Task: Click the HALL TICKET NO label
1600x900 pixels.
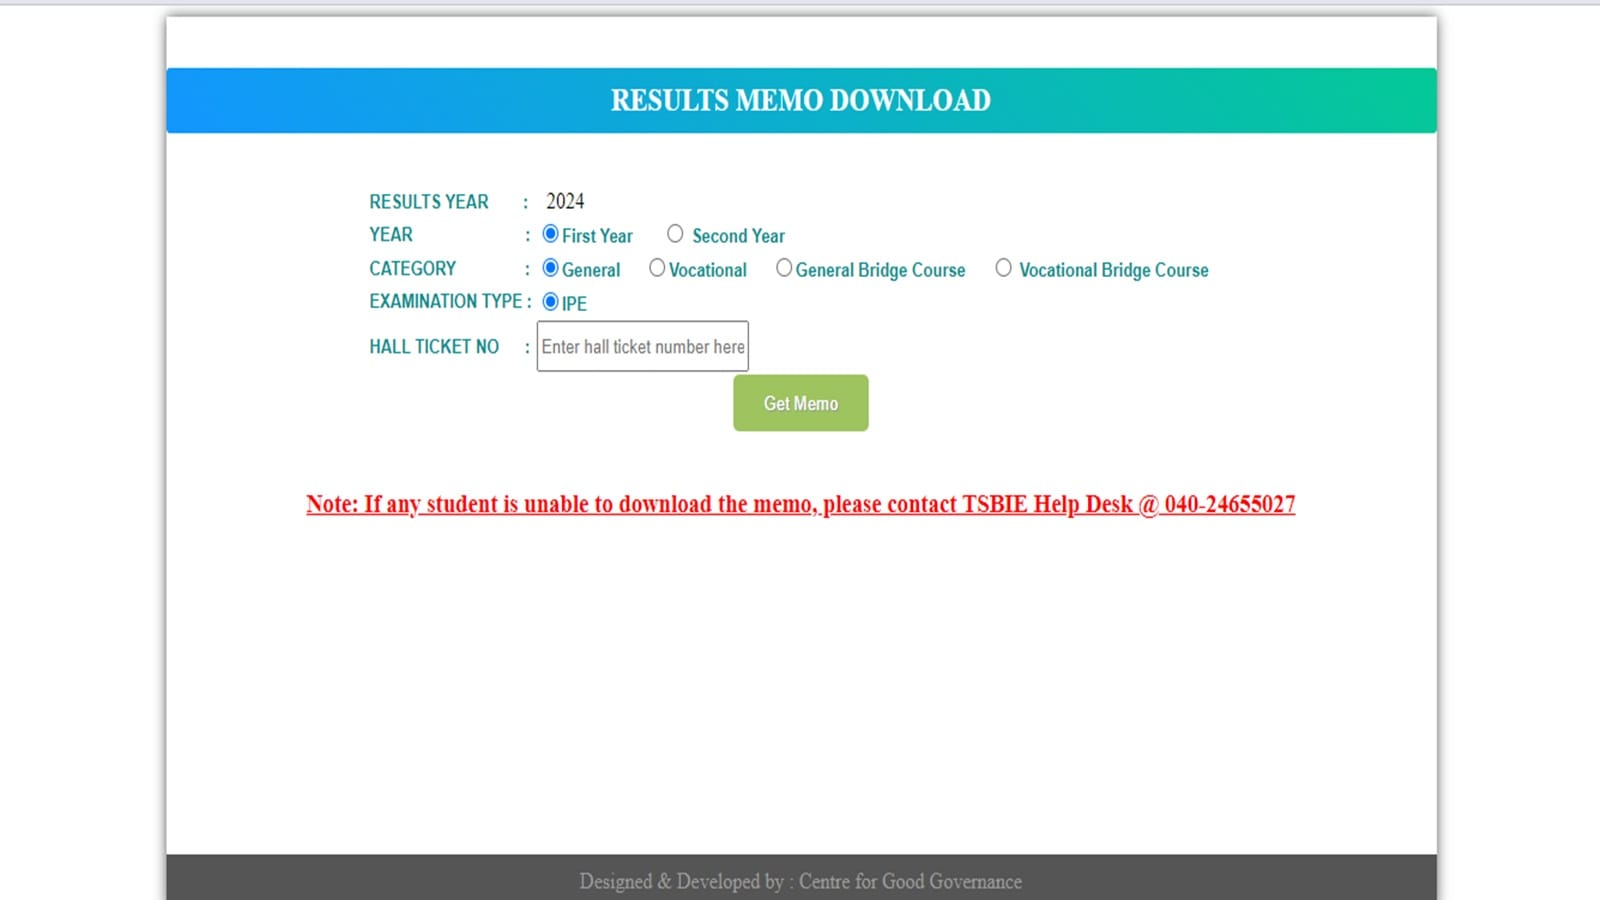Action: click(434, 346)
